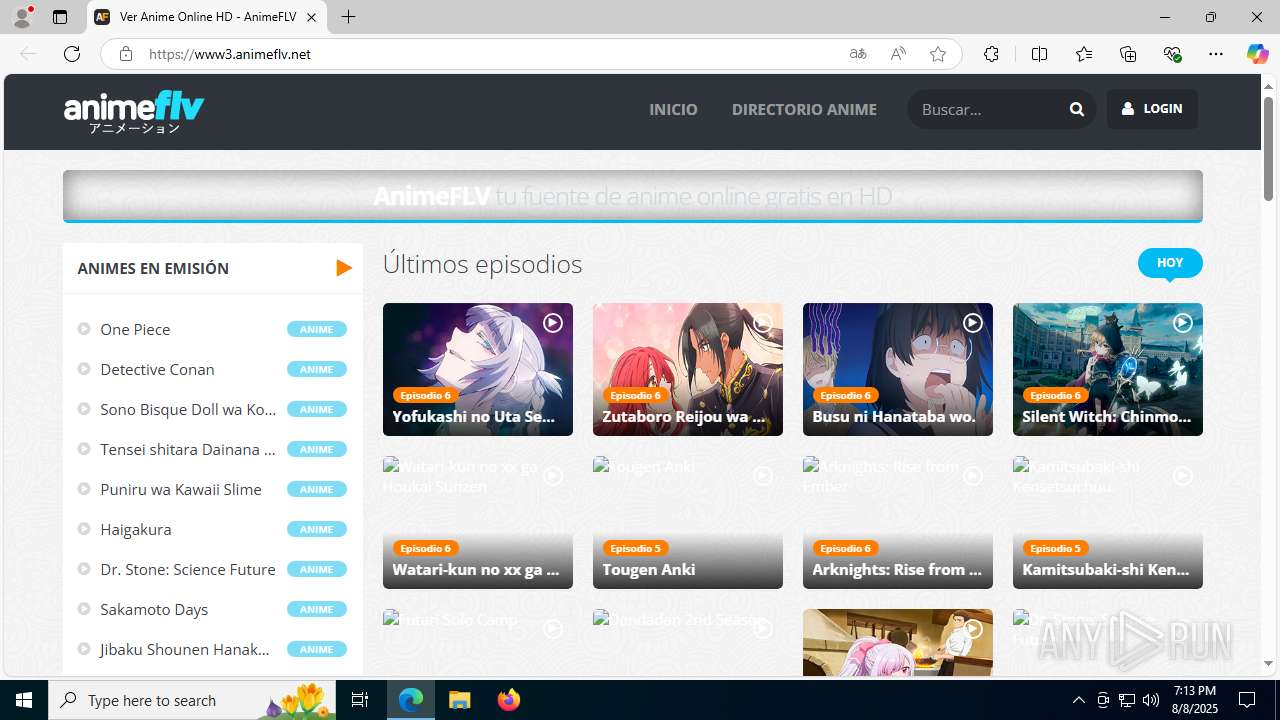Click the play icon on Silent Witch card

pos(1182,323)
